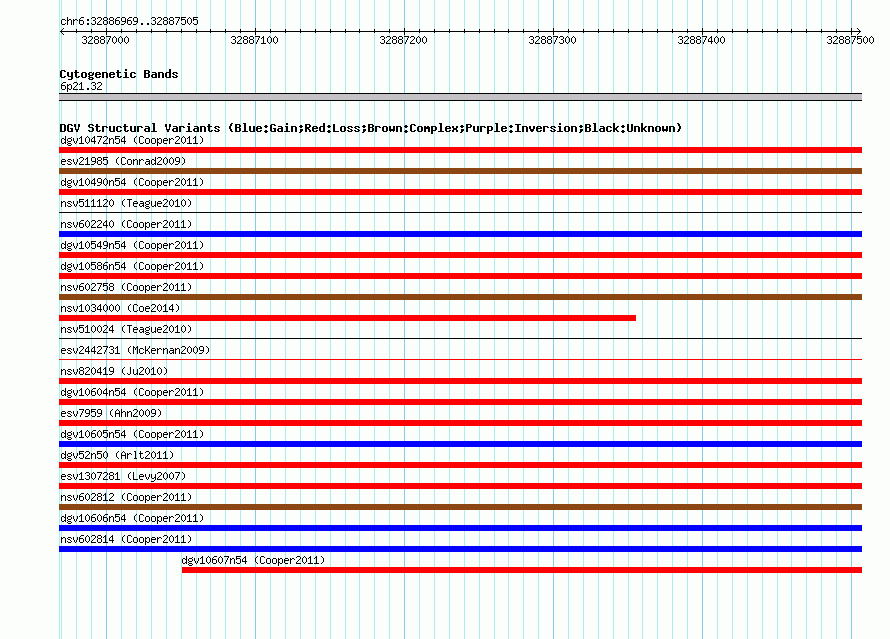Select the shorter nsv1034000 (Coe2014) red bar
The height and width of the screenshot is (639, 890).
click(x=347, y=318)
